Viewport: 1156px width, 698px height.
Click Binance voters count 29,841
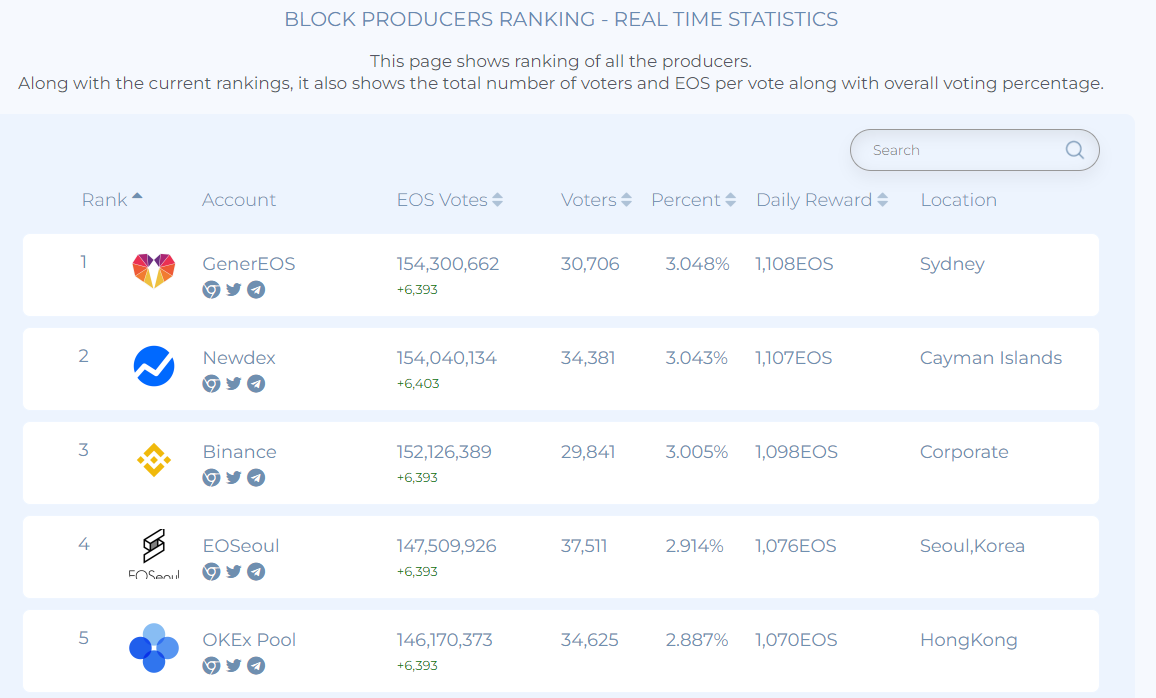point(588,452)
